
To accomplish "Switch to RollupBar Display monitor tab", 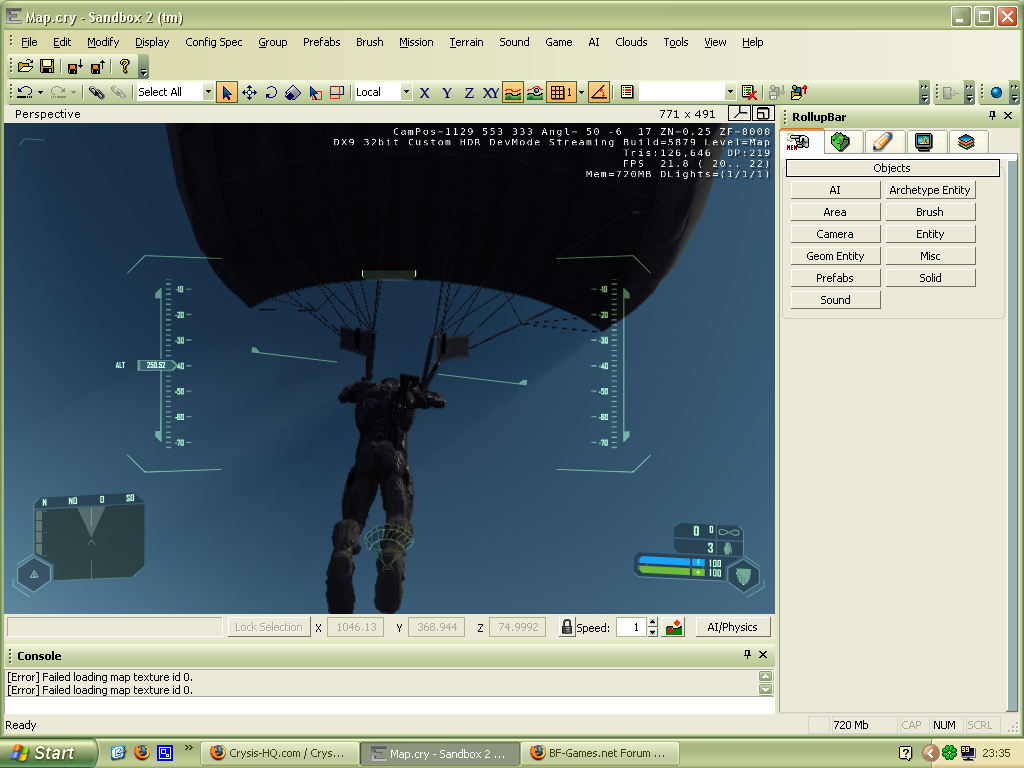I will click(x=924, y=142).
